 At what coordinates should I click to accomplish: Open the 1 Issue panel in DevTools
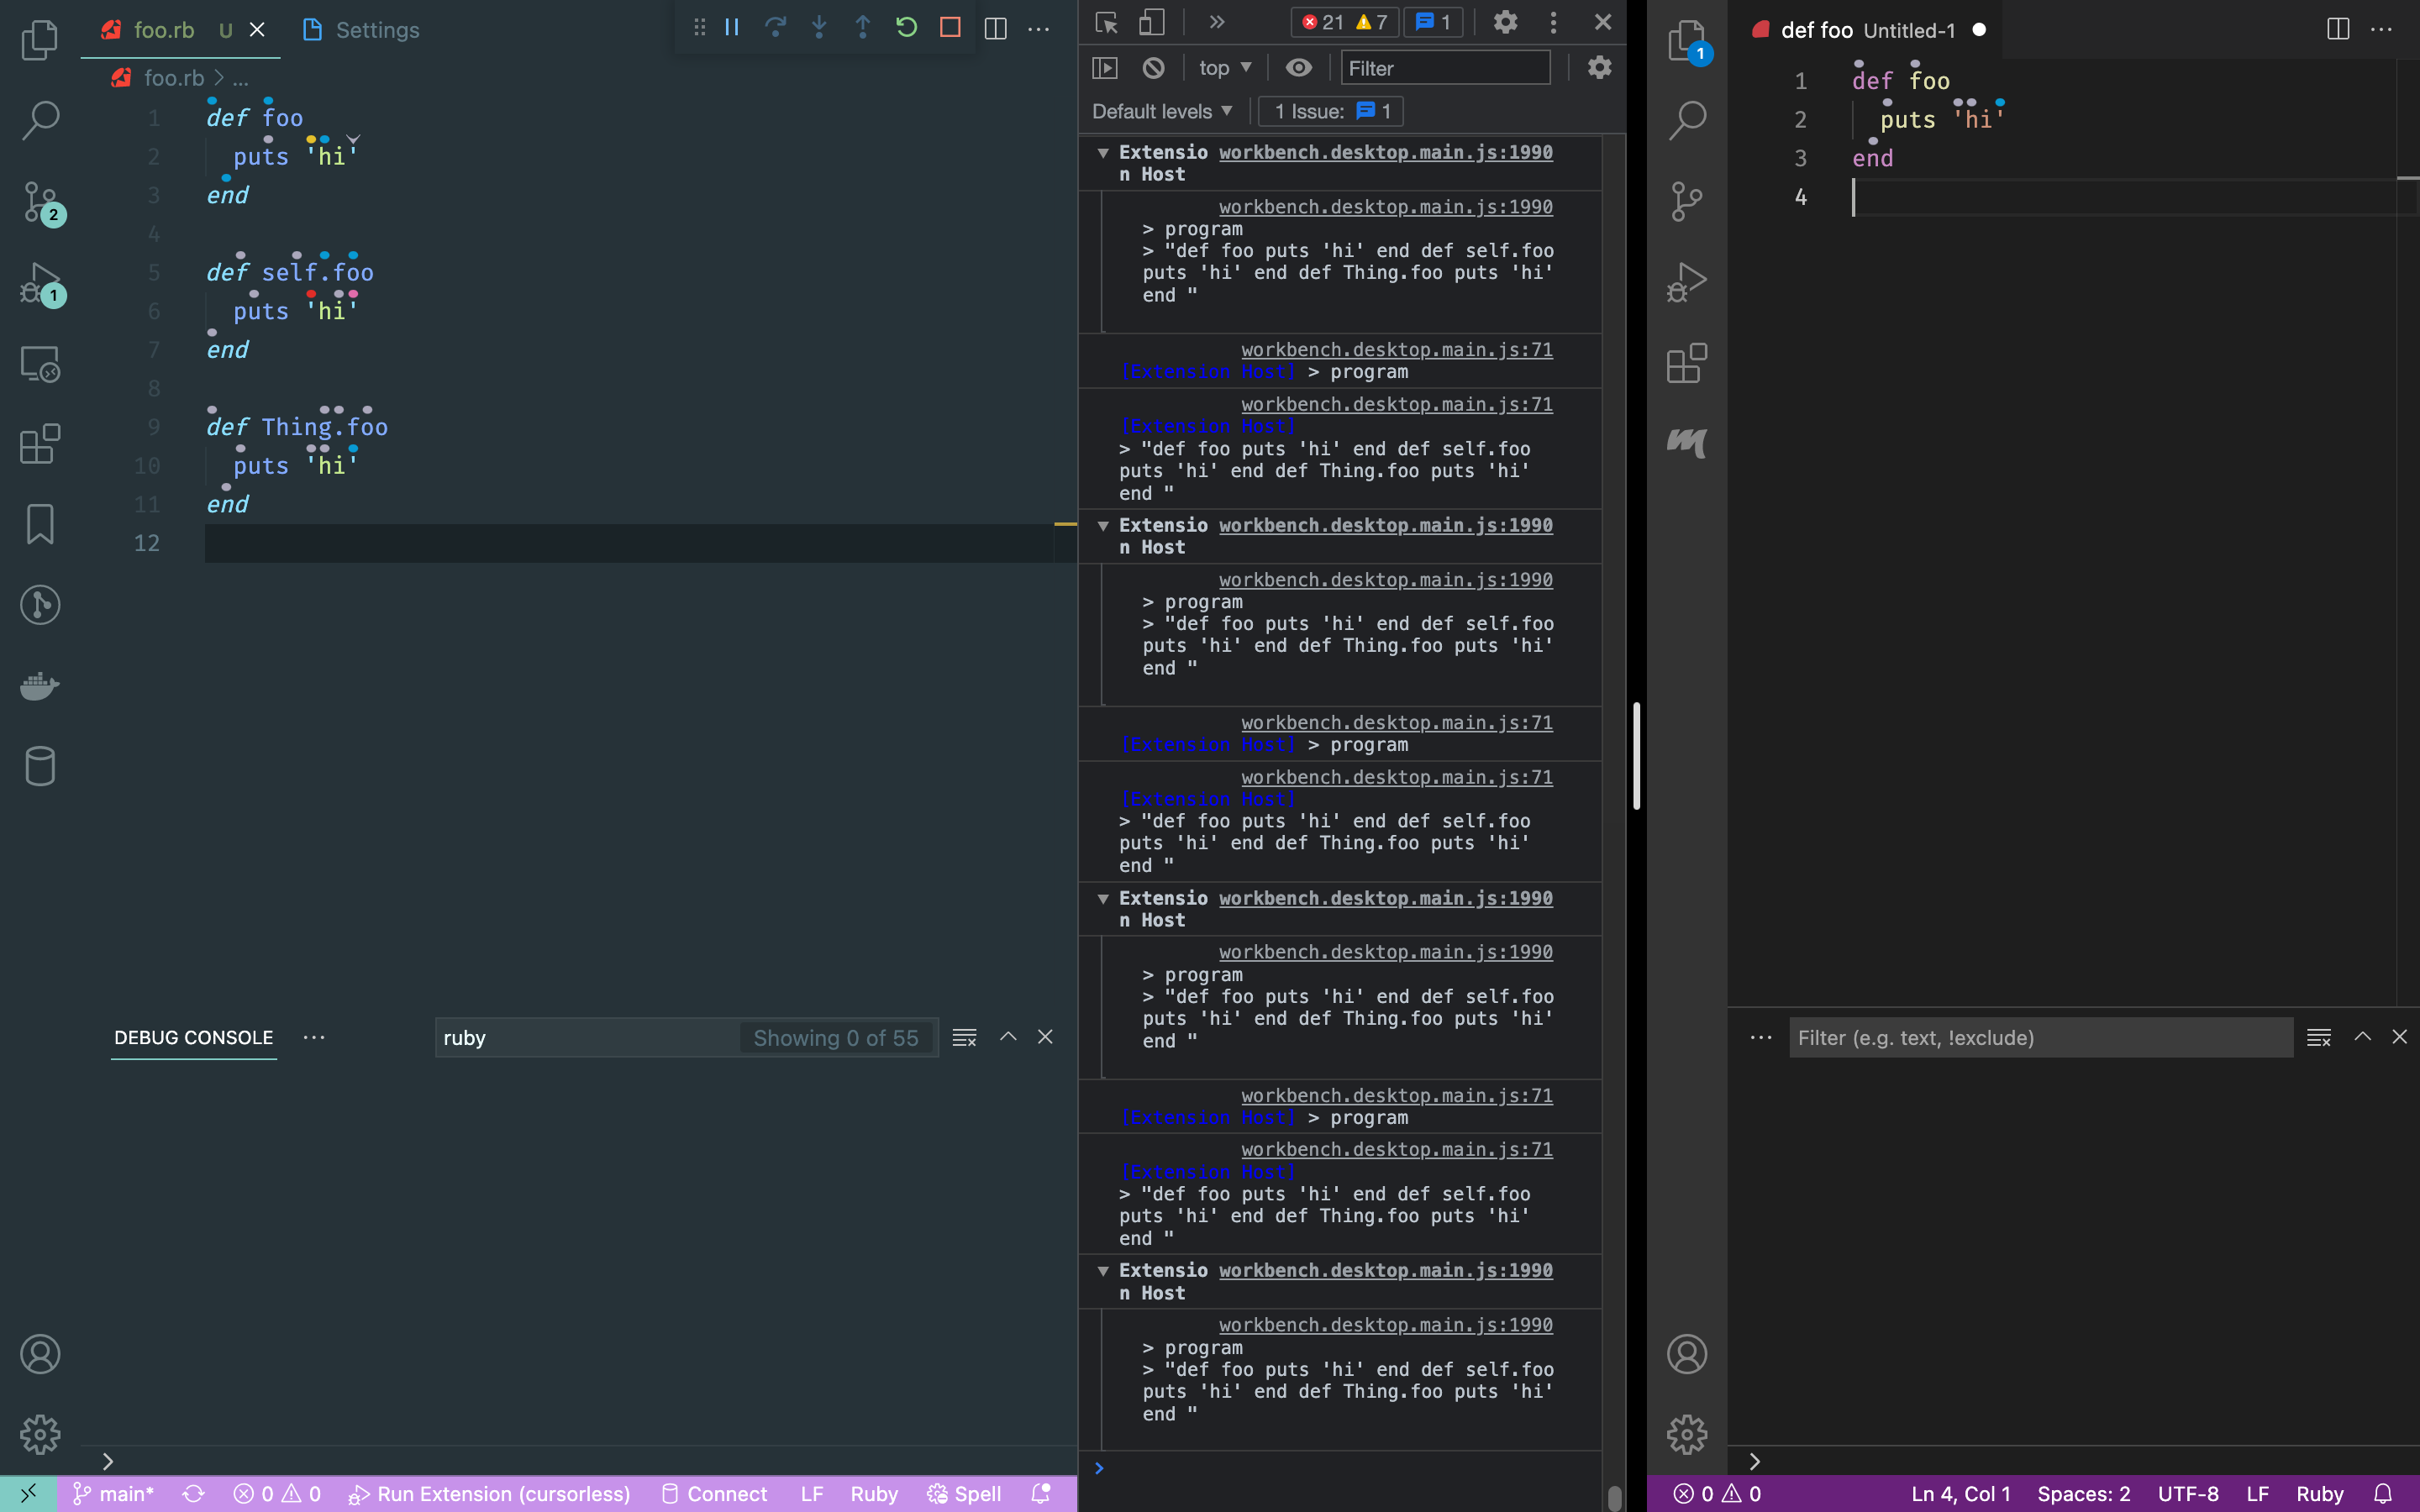[1330, 111]
